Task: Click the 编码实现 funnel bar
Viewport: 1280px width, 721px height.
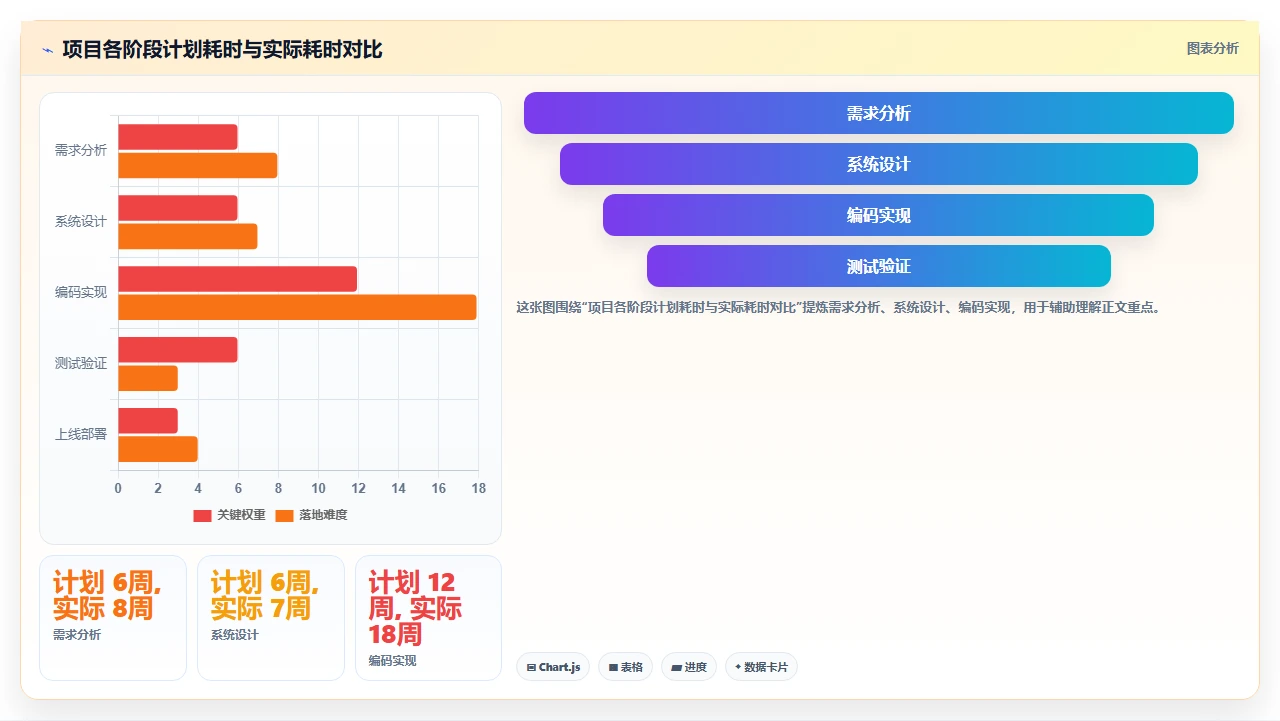Action: 879,215
